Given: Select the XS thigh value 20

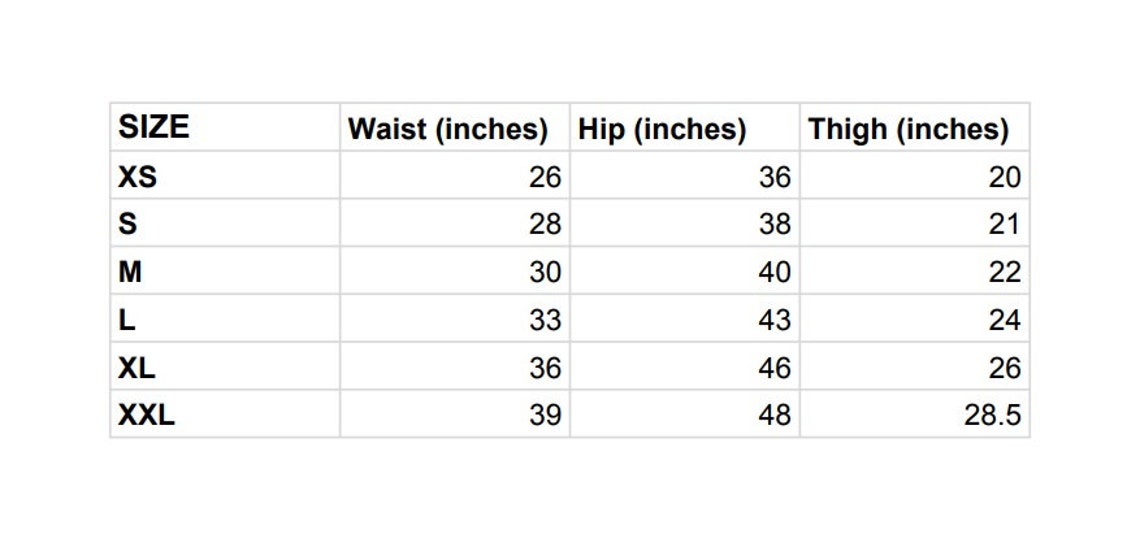Looking at the screenshot, I should [x=1005, y=177].
